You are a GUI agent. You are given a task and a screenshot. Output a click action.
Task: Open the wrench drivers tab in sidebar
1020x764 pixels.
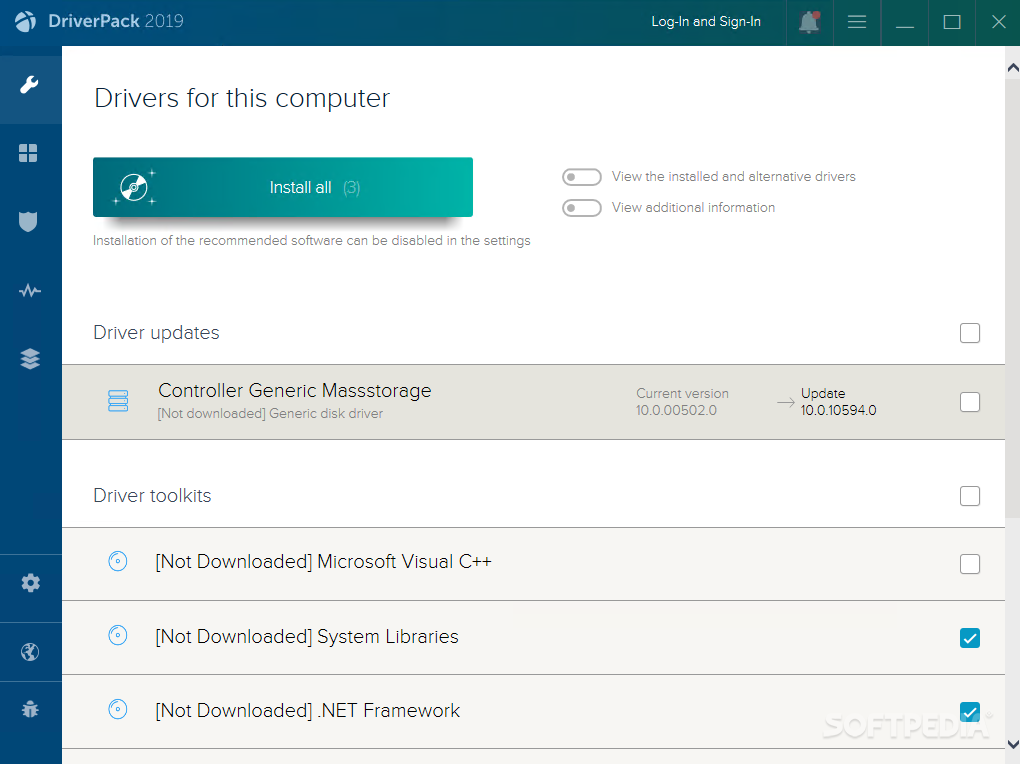coord(30,85)
